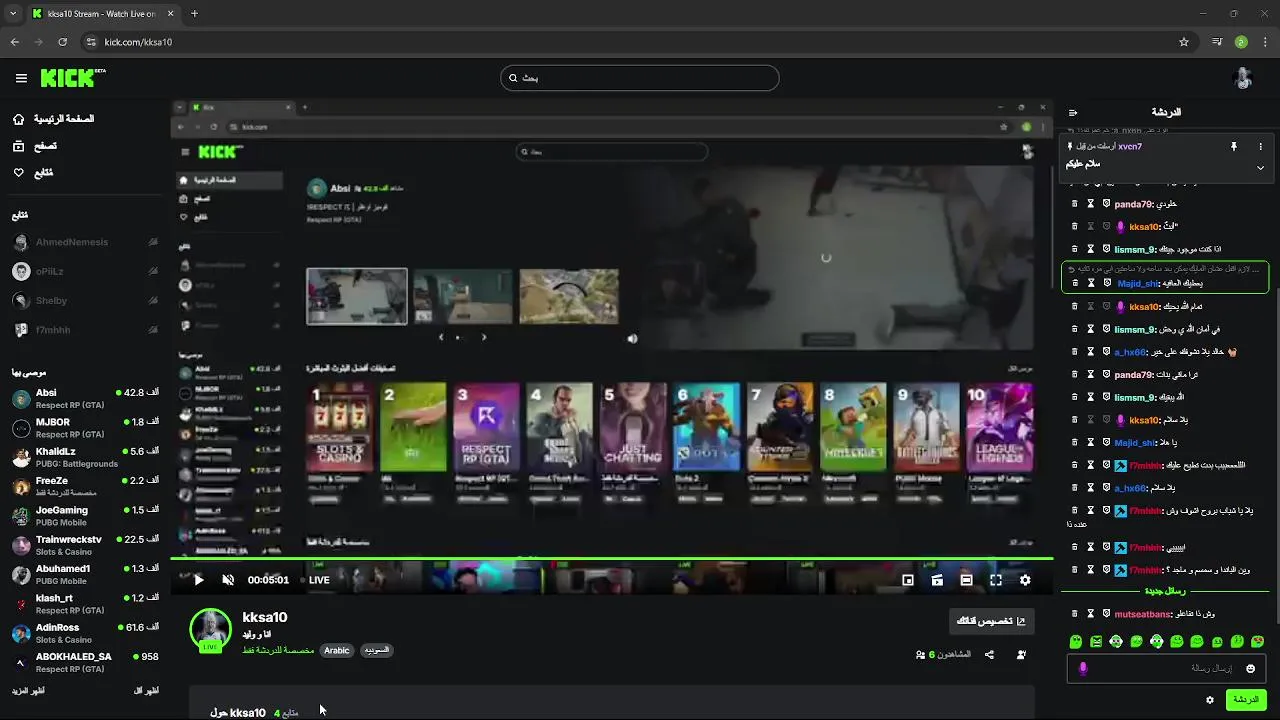Image resolution: width=1280 pixels, height=720 pixels.
Task: Open picture-in-picture from player controls
Action: pos(908,580)
